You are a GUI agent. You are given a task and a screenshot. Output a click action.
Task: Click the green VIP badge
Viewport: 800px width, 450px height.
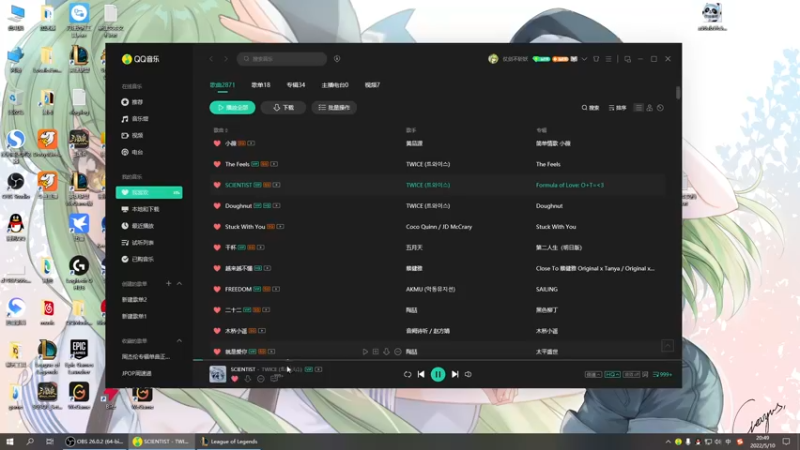pyautogui.click(x=541, y=59)
